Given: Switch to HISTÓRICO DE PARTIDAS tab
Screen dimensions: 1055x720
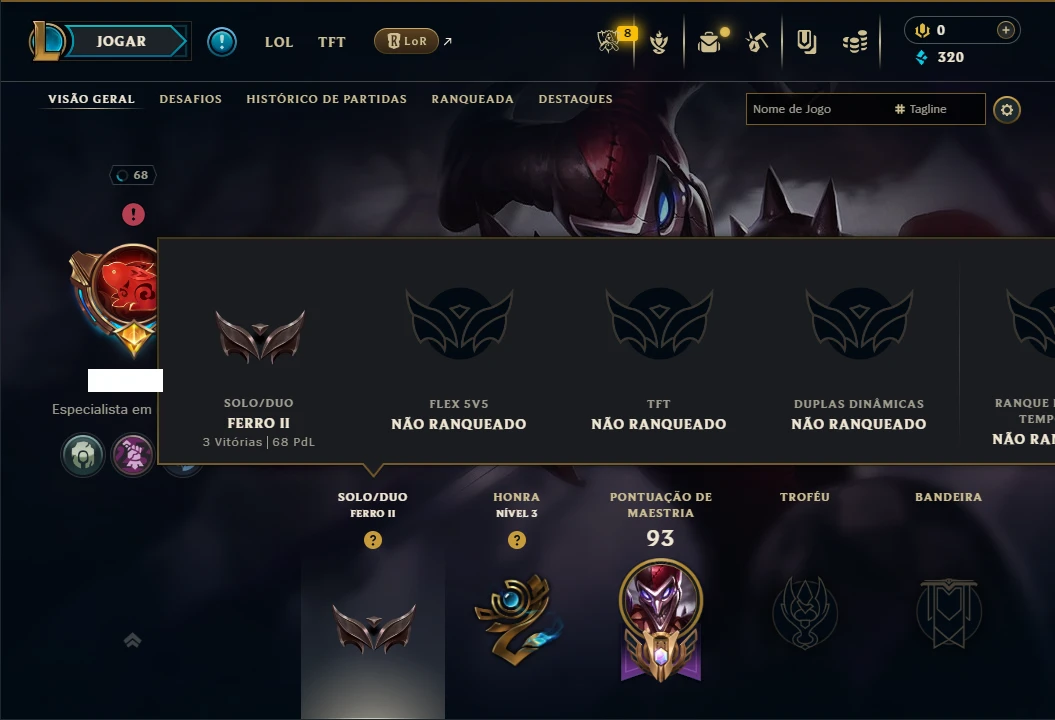Looking at the screenshot, I should (326, 99).
